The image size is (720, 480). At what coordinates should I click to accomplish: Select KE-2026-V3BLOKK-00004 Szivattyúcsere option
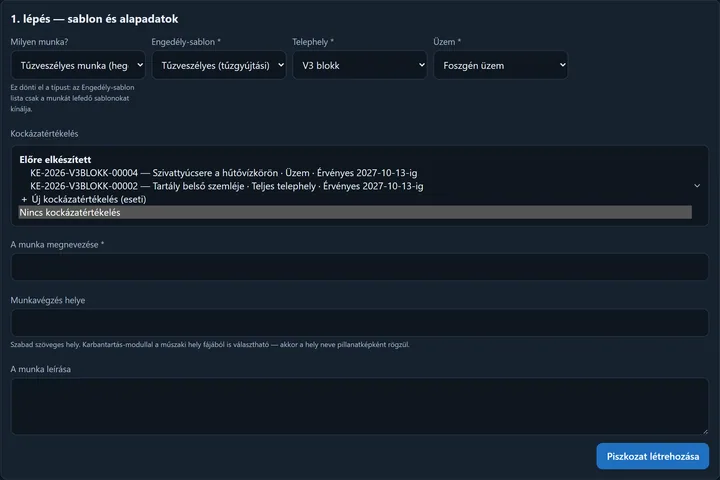[355, 173]
